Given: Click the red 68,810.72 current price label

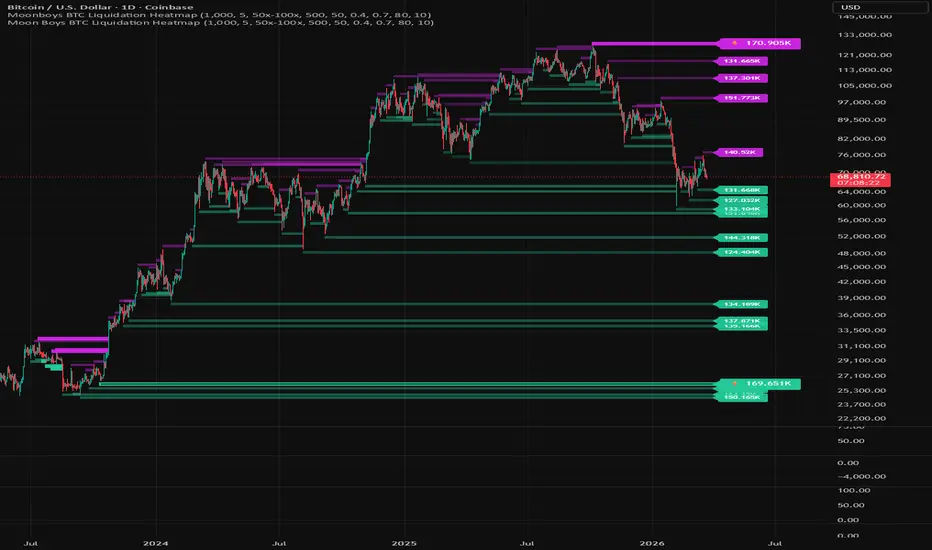Looking at the screenshot, I should pyautogui.click(x=860, y=180).
